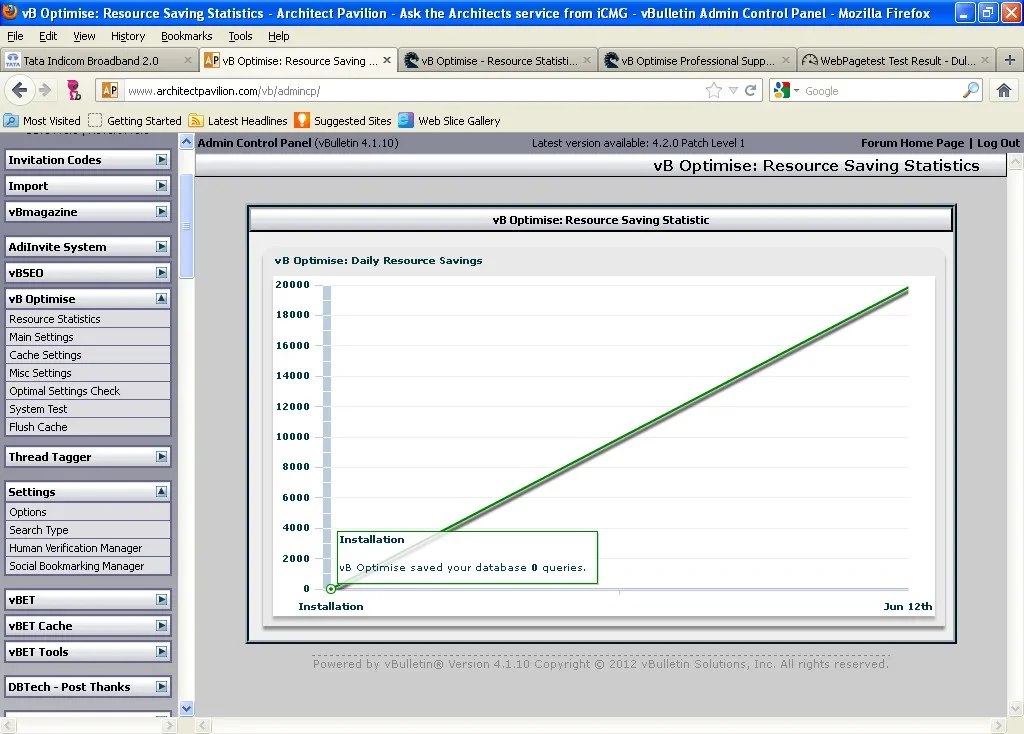Open the Bookmarks menu
This screenshot has width=1024, height=734.
point(187,36)
